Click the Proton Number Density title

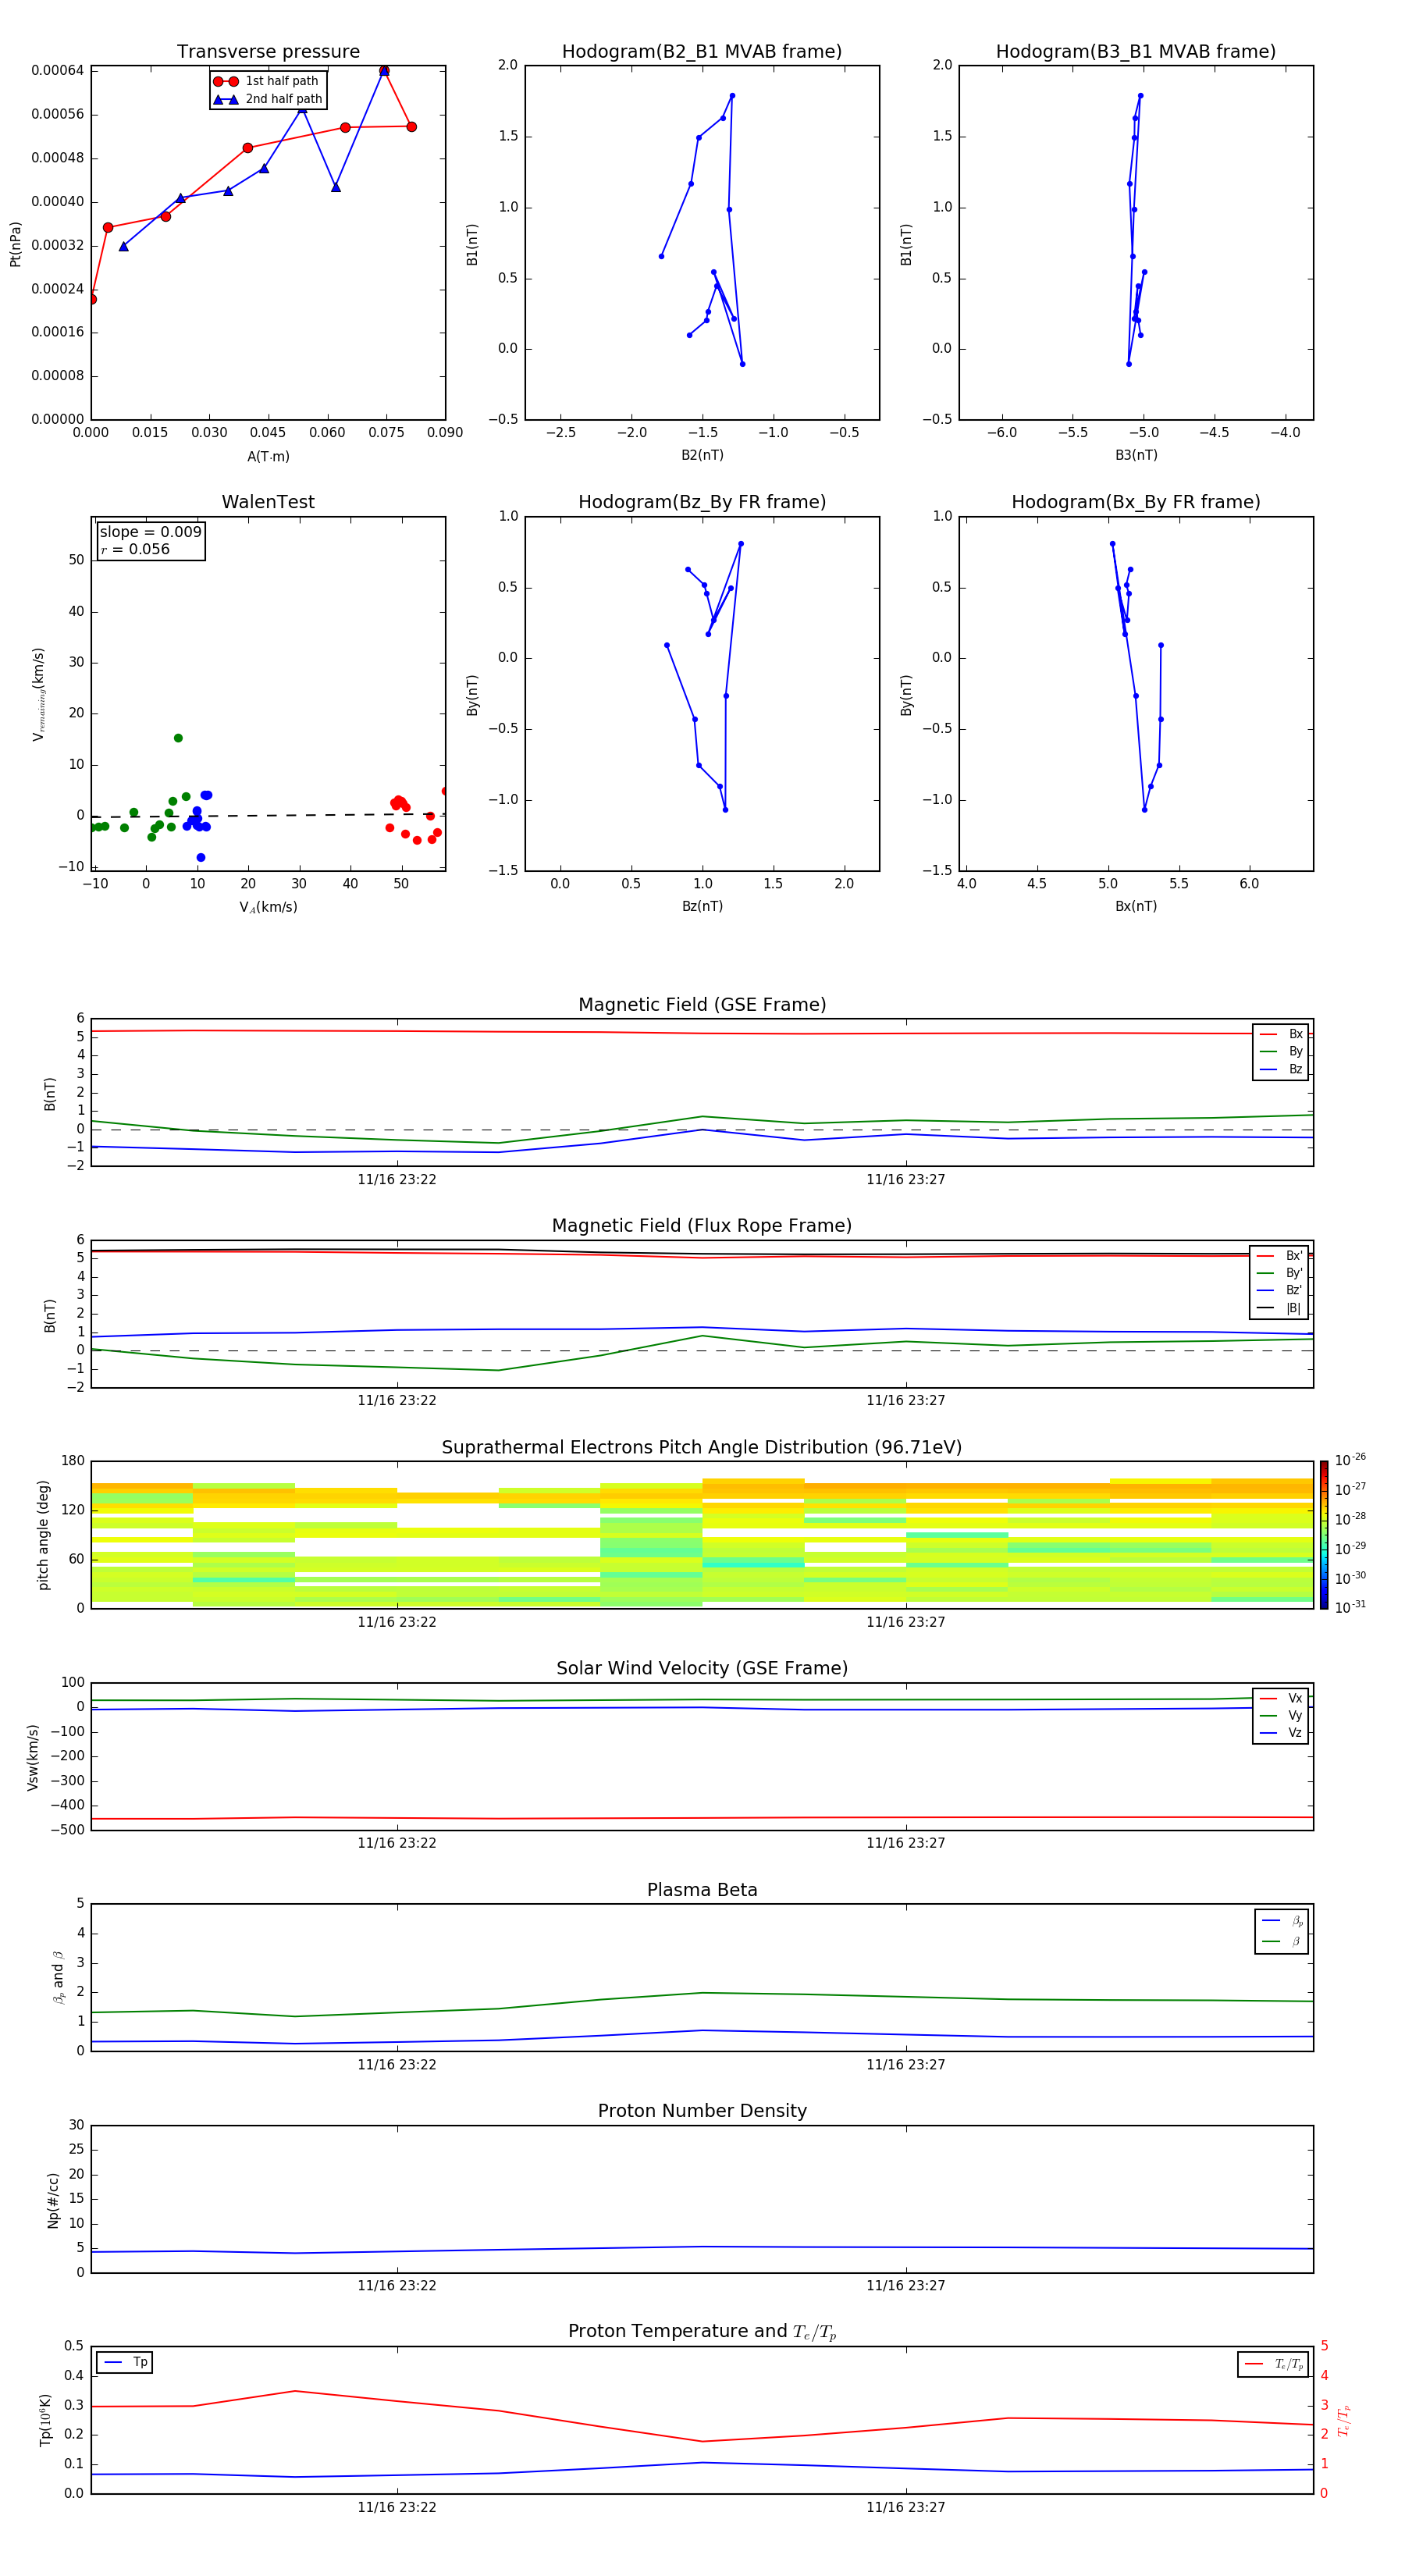point(702,2111)
